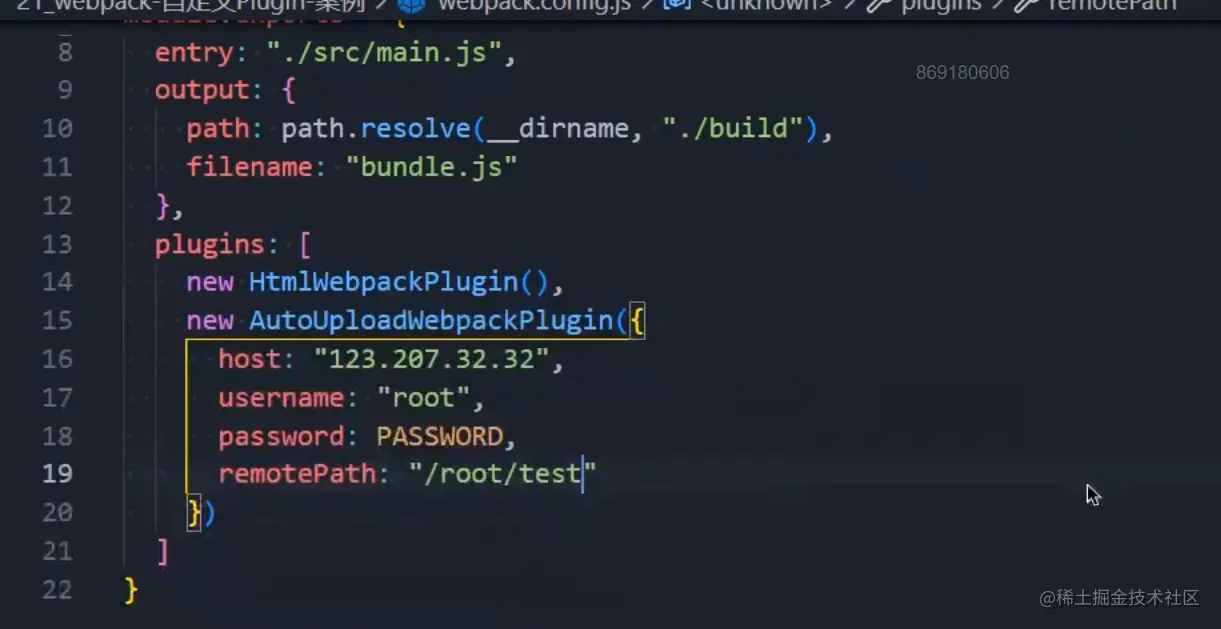Click the highlighted opening brace on line 15

pos(637,321)
